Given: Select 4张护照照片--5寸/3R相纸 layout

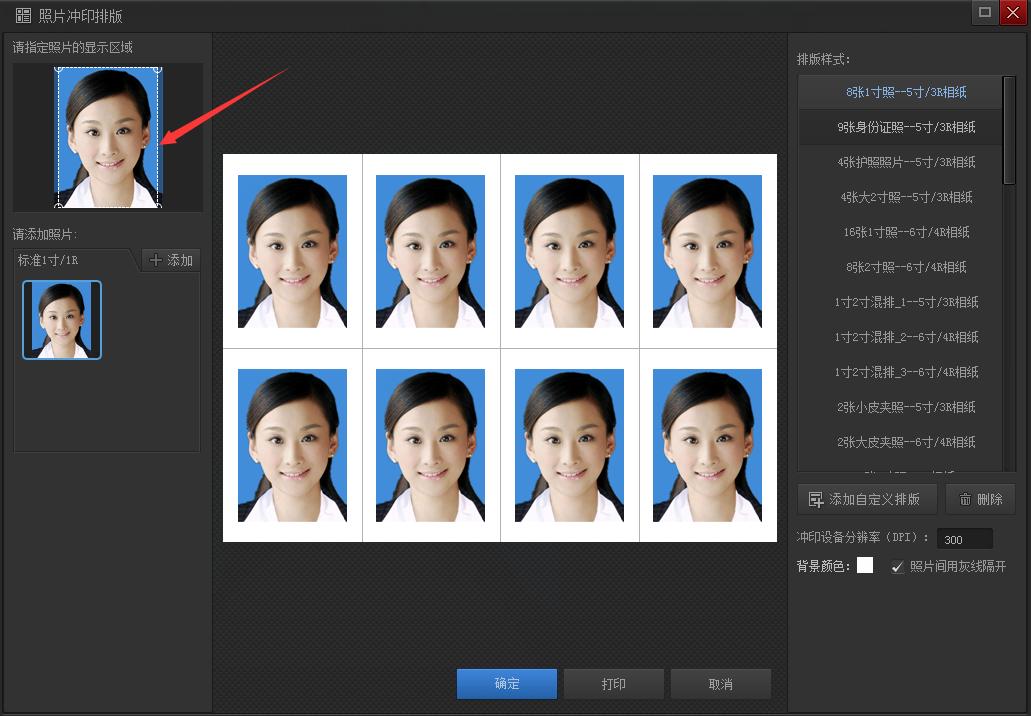Looking at the screenshot, I should tap(906, 162).
